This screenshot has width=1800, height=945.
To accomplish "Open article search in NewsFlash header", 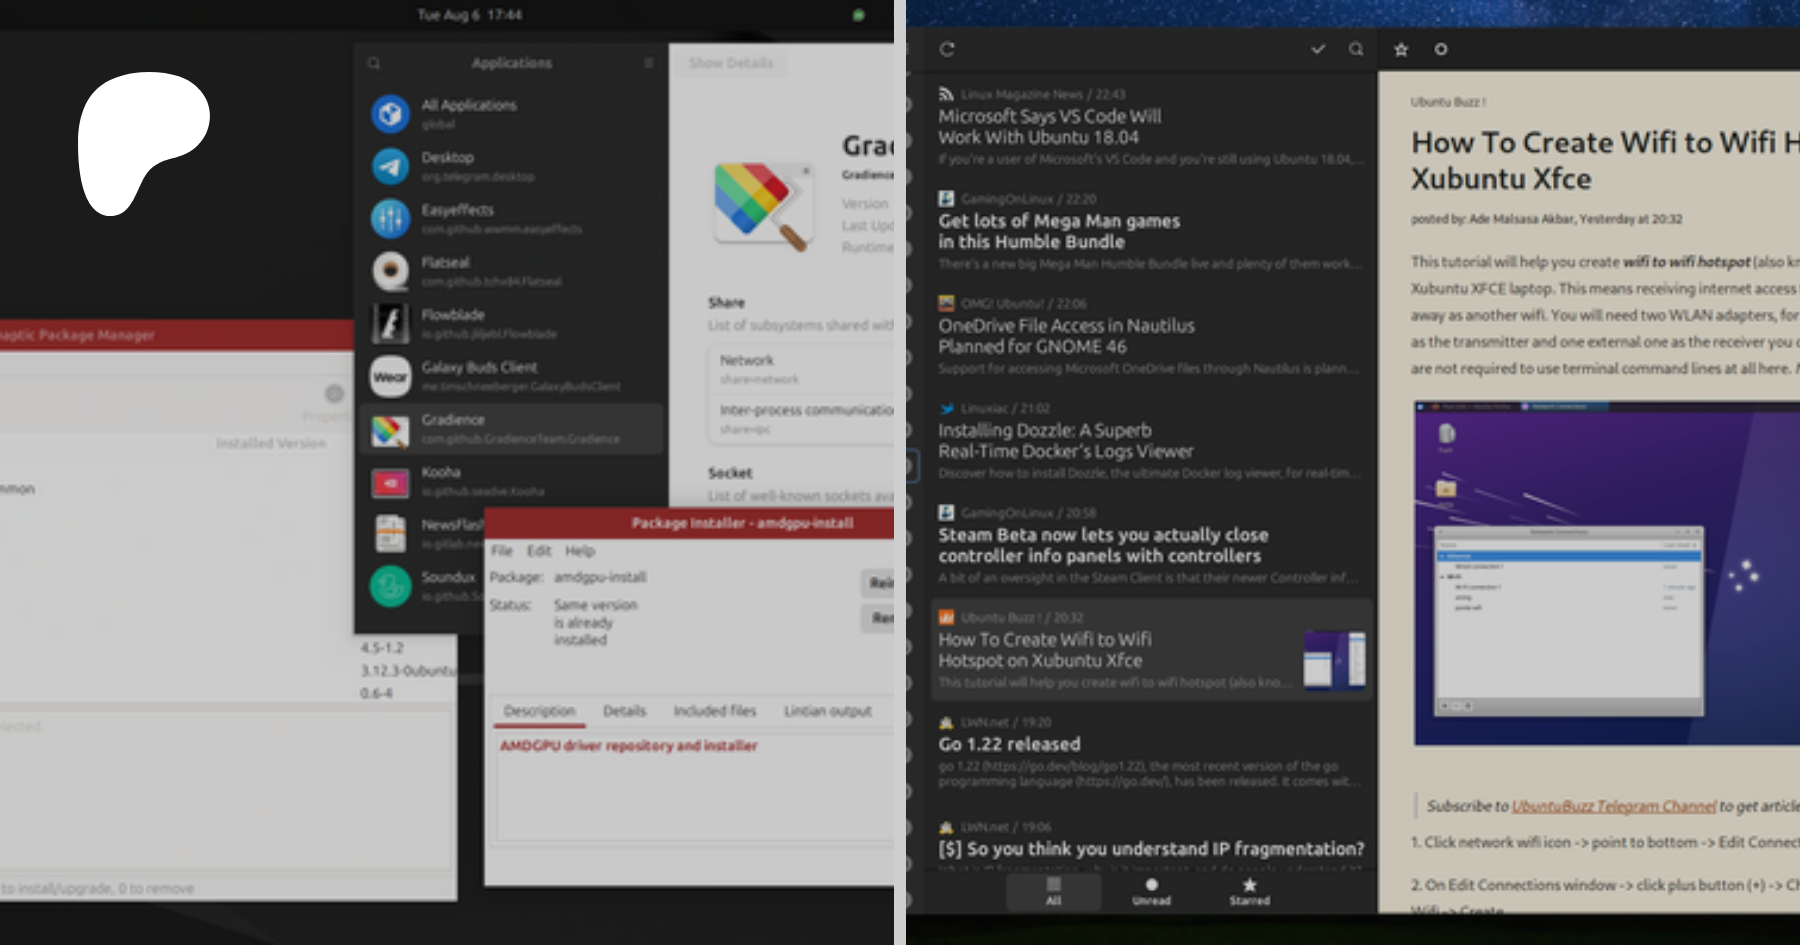I will (1356, 49).
